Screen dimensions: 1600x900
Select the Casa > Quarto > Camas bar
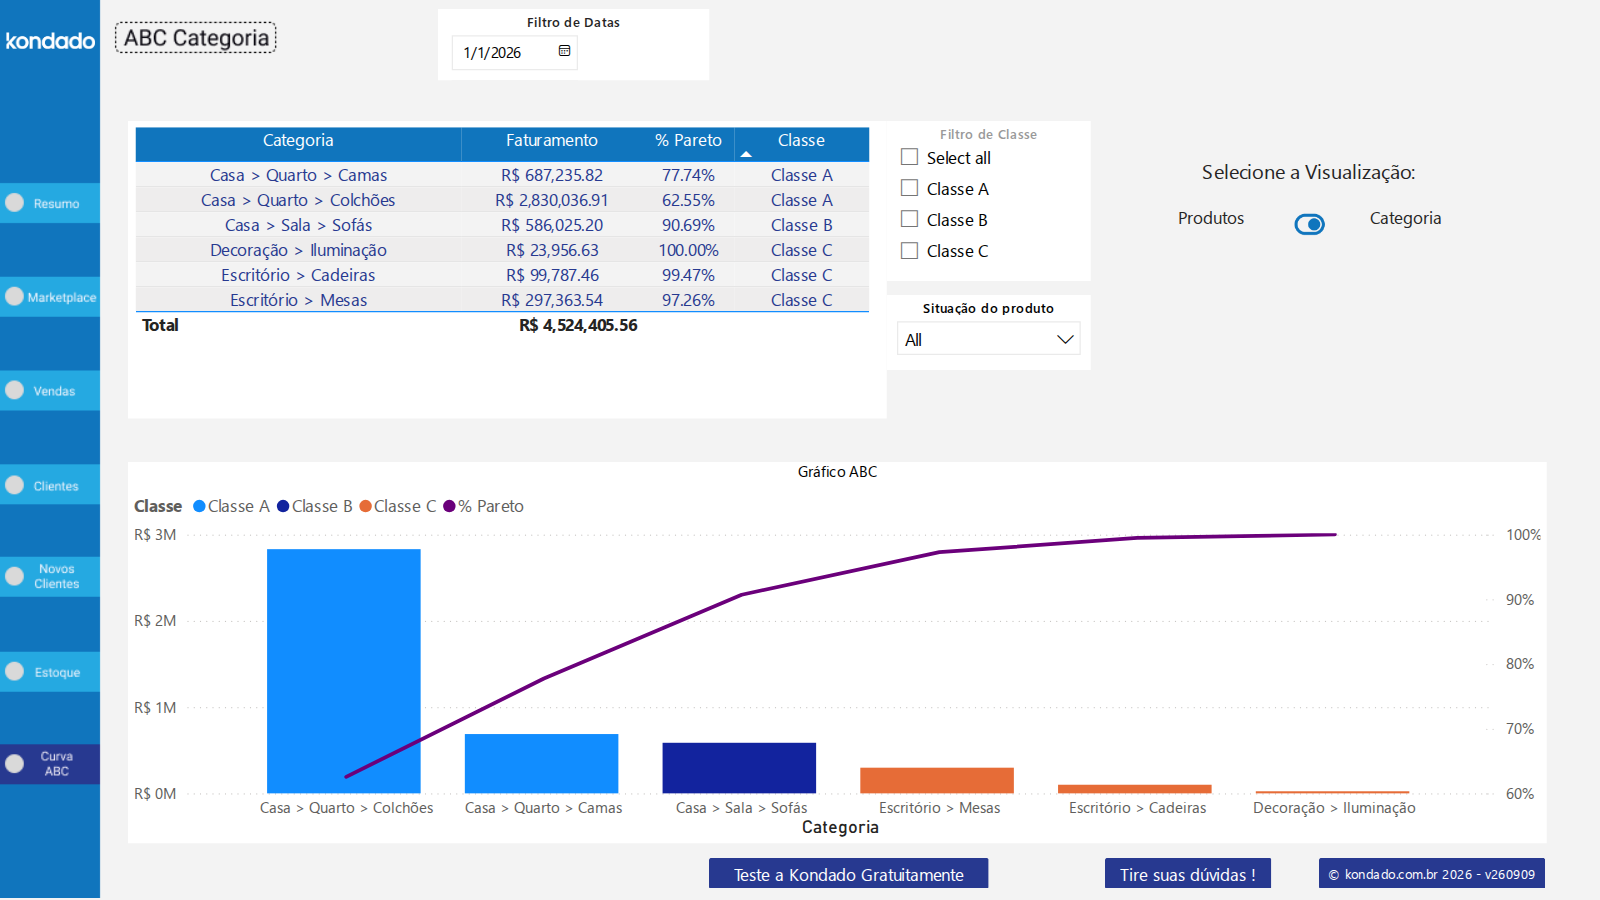(541, 764)
